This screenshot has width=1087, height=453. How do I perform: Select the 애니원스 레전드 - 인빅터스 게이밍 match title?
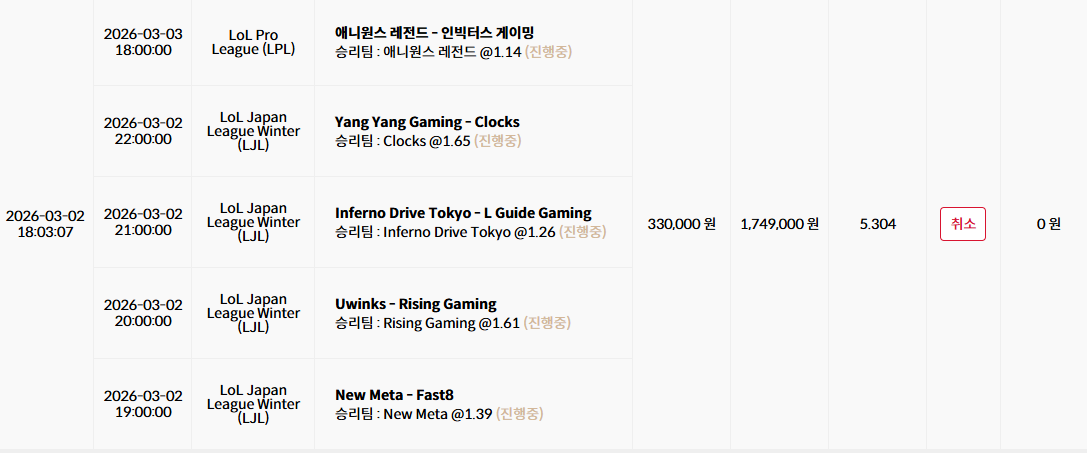435,32
